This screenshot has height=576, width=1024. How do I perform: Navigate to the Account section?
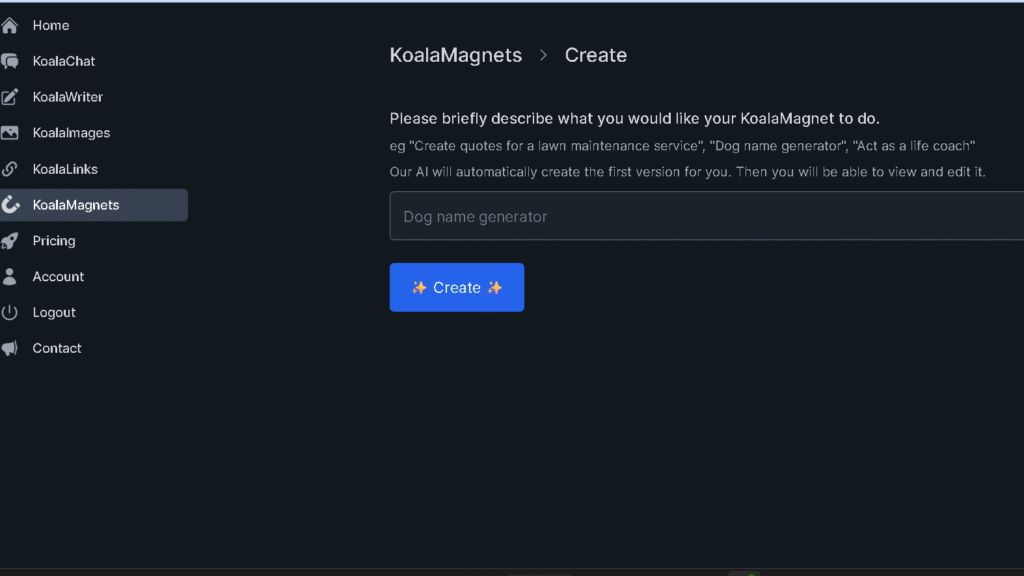[x=58, y=276]
